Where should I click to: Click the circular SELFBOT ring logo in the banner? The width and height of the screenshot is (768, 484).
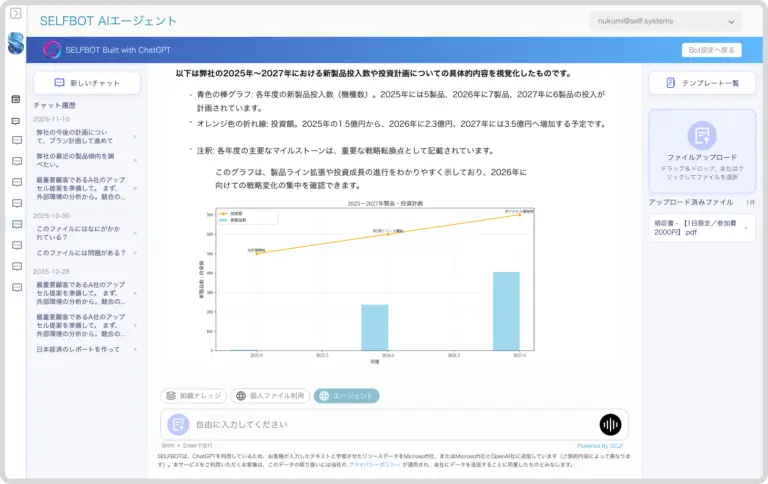pos(52,50)
